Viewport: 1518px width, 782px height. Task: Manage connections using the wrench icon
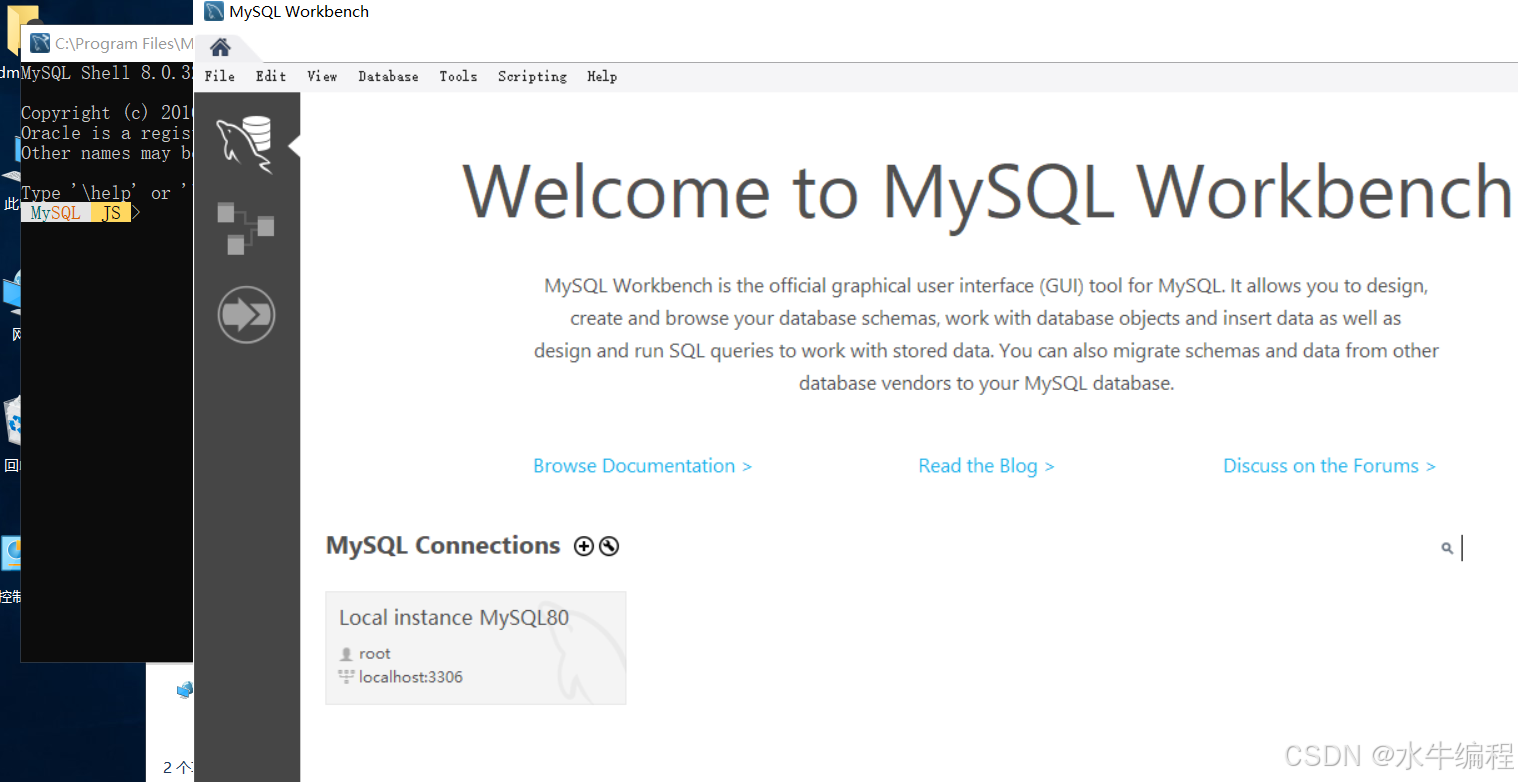tap(609, 546)
